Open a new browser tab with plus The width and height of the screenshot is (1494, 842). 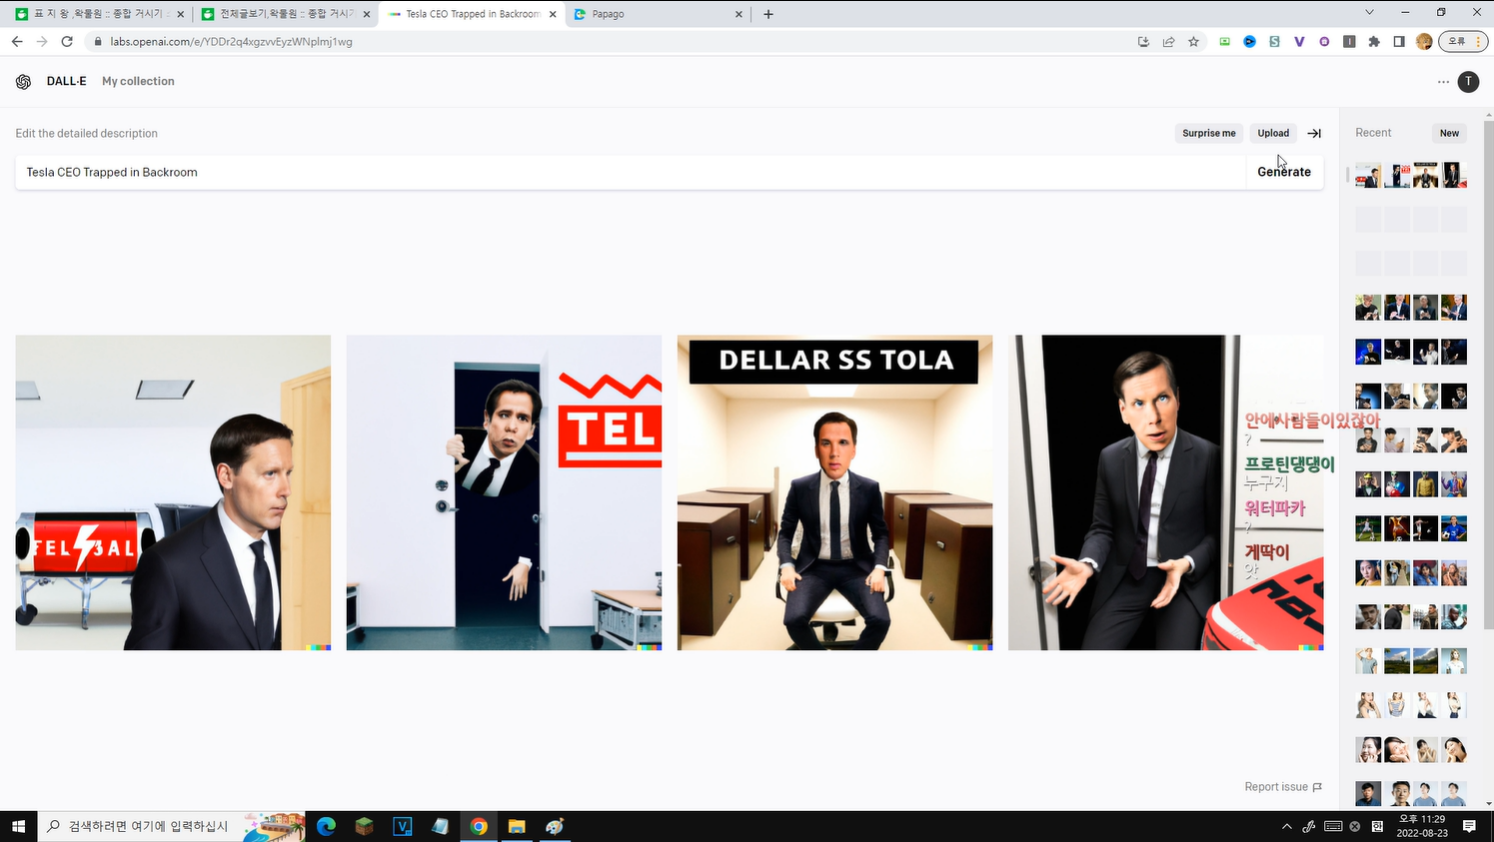[768, 14]
